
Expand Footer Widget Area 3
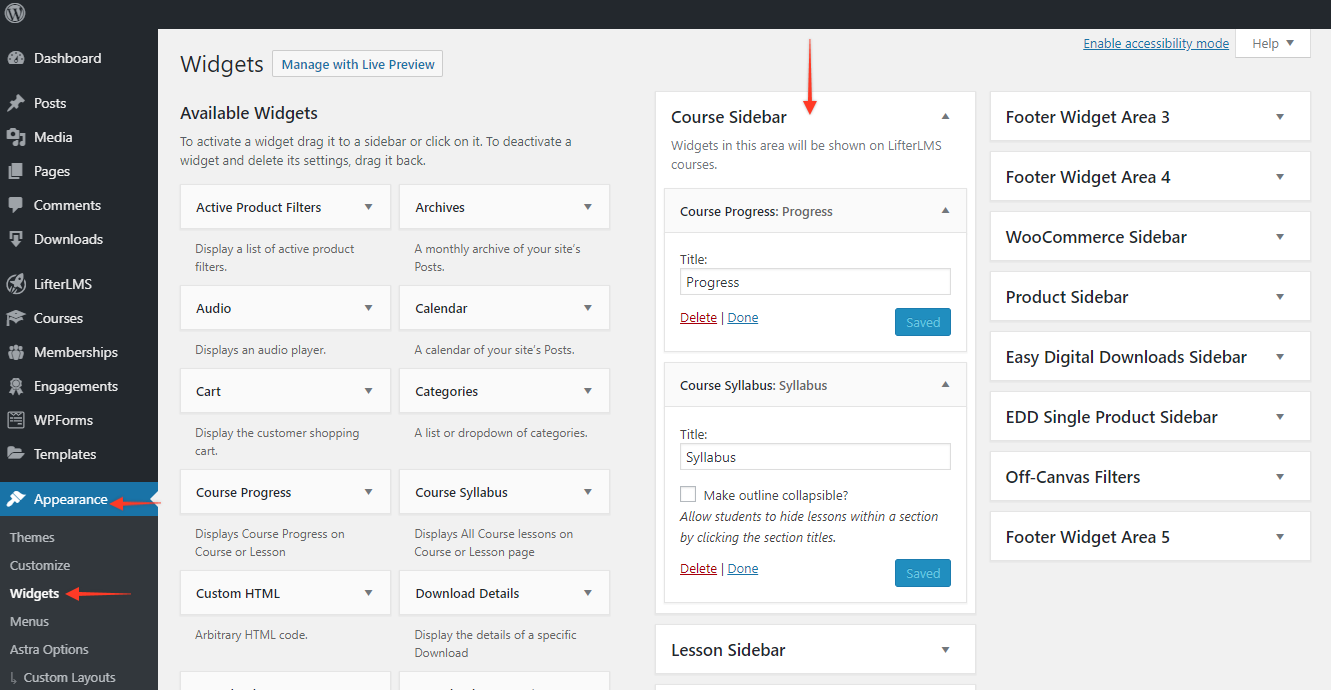tap(1280, 116)
